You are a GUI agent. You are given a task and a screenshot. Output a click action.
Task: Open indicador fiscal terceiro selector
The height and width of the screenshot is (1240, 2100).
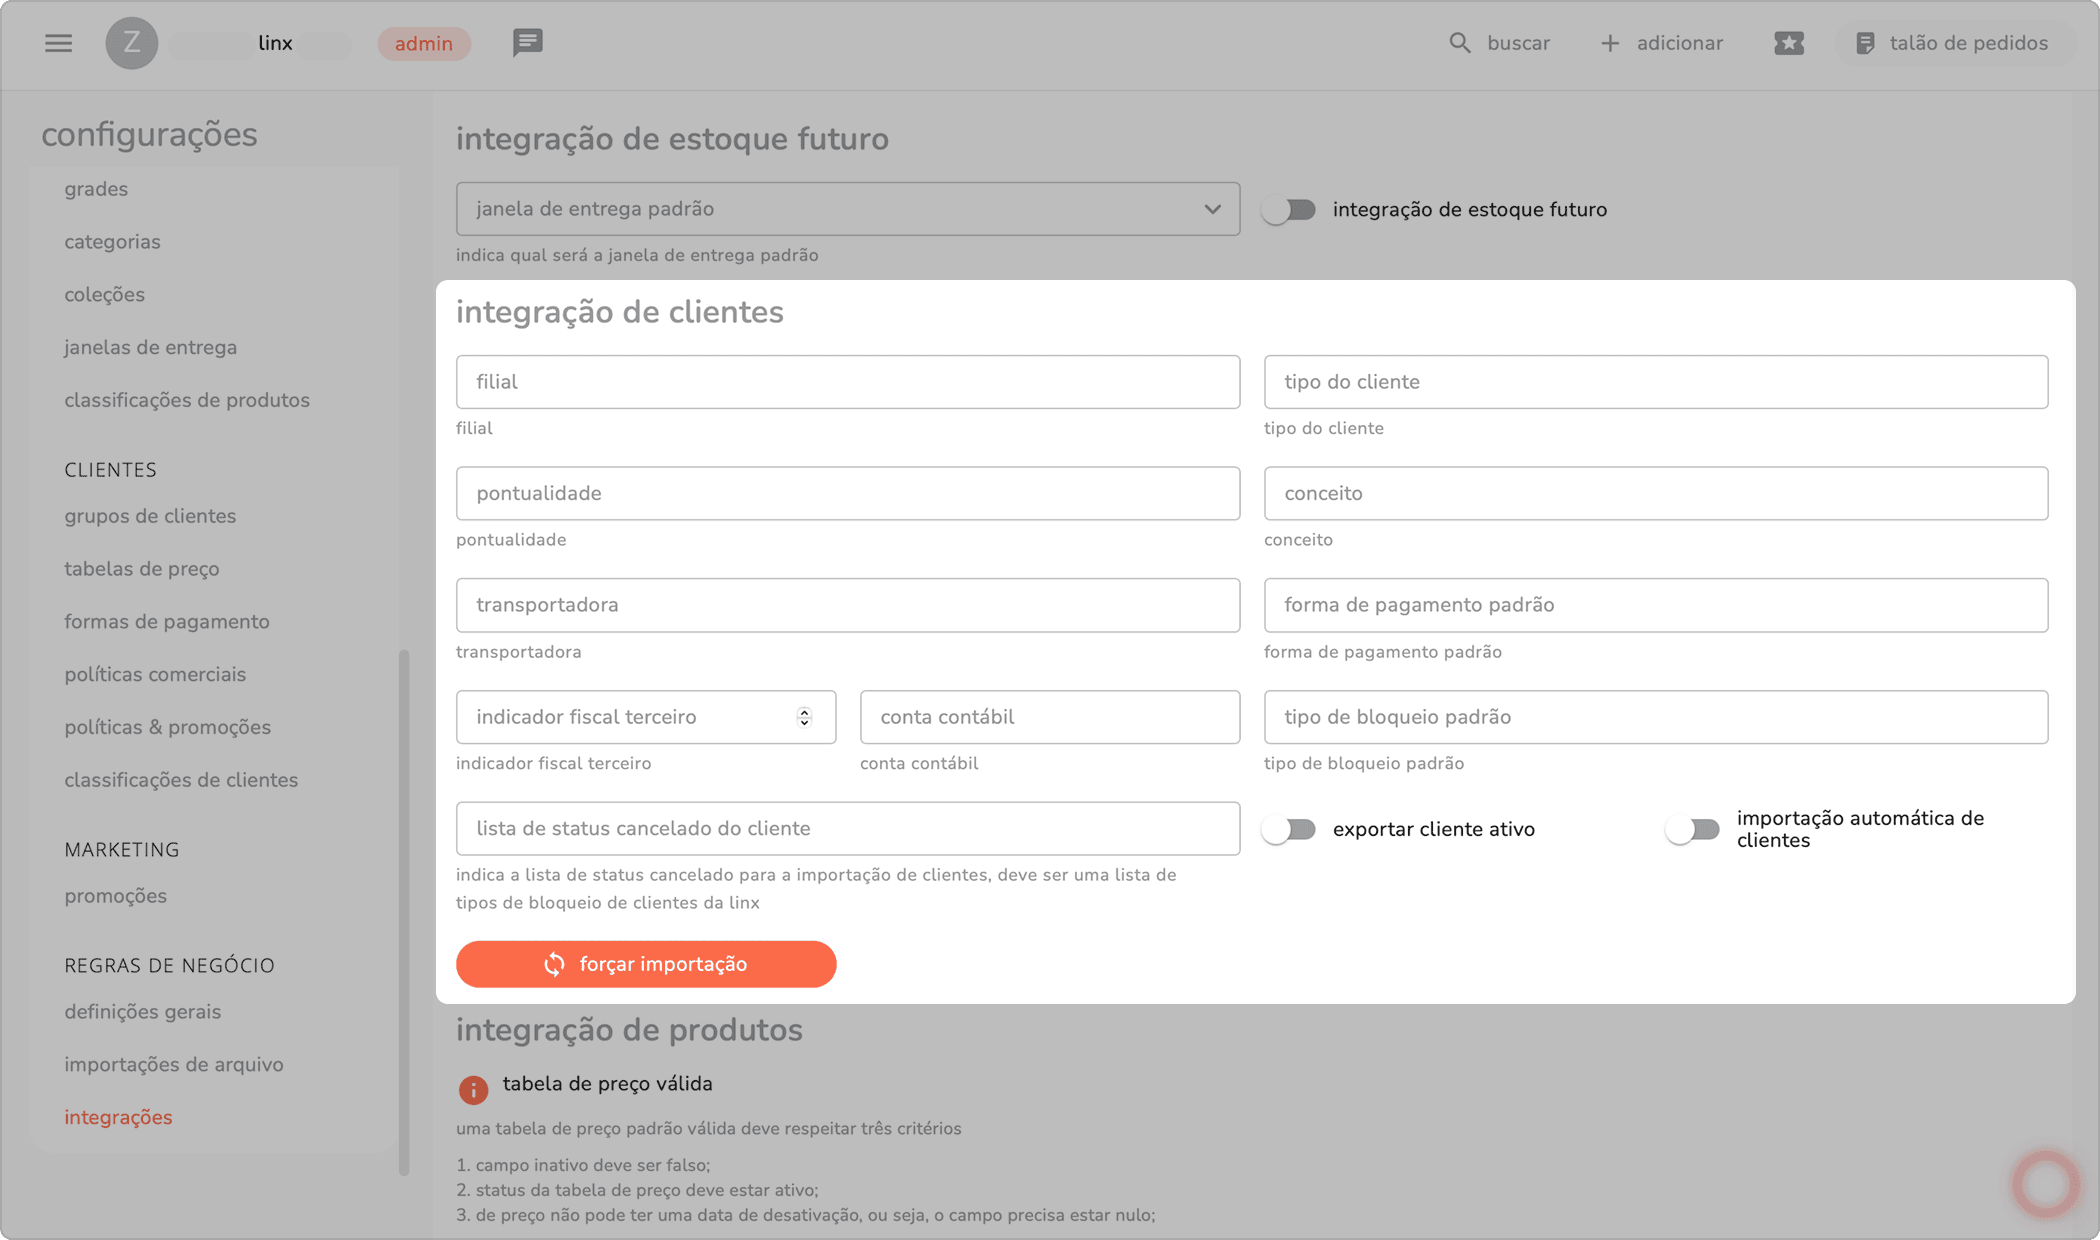646,717
